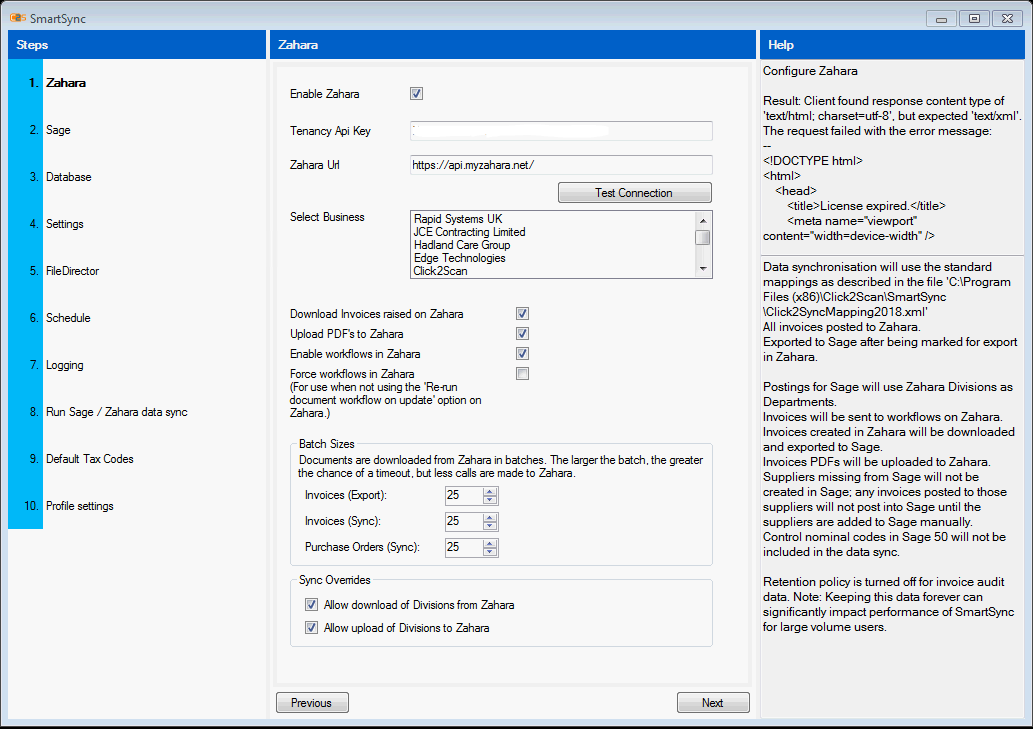
Task: Click 'Configure Zahara' heading in Help panel
Action: point(810,70)
